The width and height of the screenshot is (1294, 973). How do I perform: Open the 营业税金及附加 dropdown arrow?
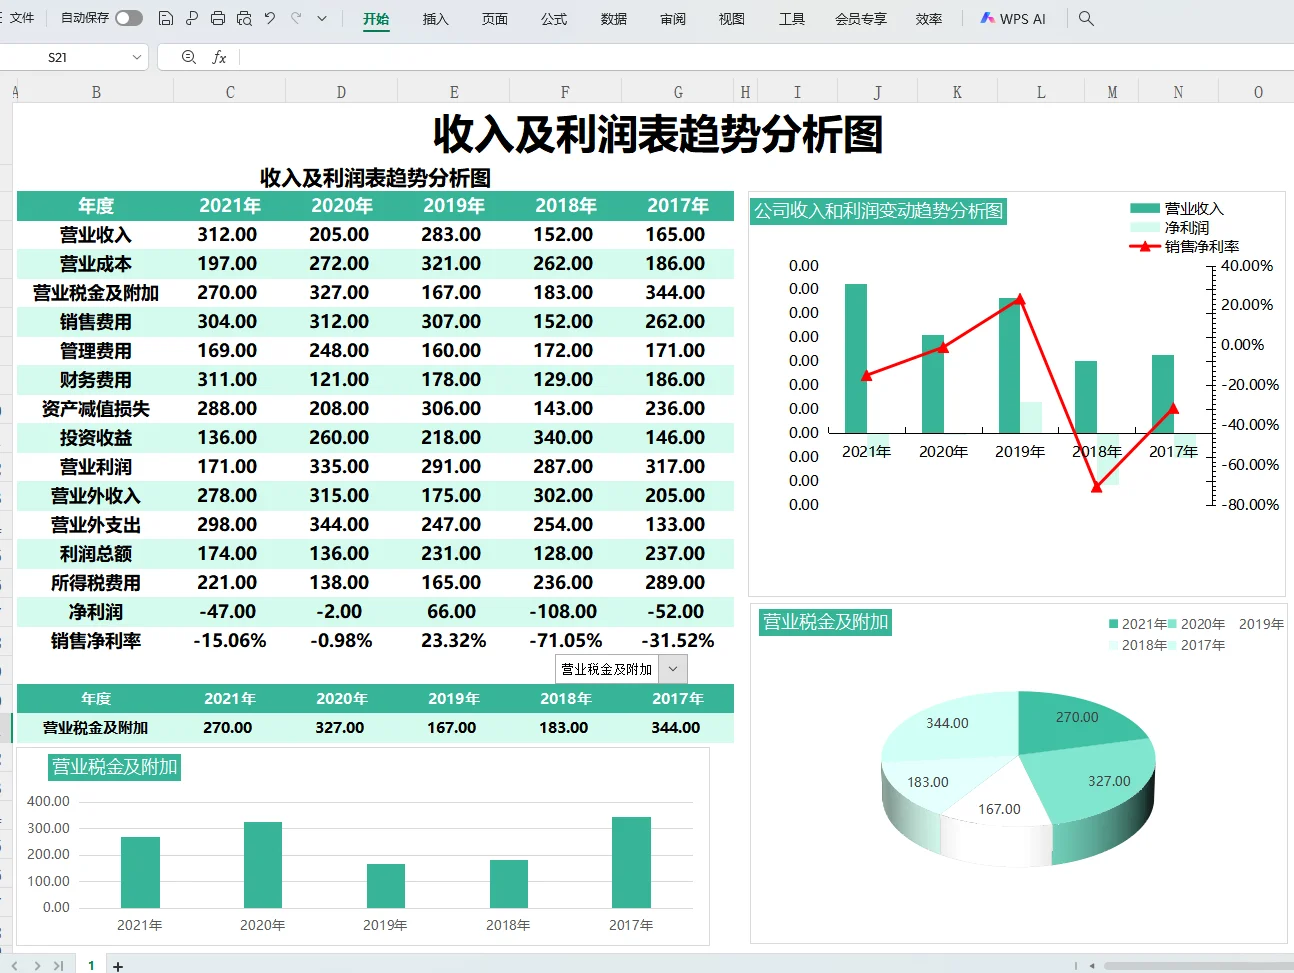[x=673, y=669]
